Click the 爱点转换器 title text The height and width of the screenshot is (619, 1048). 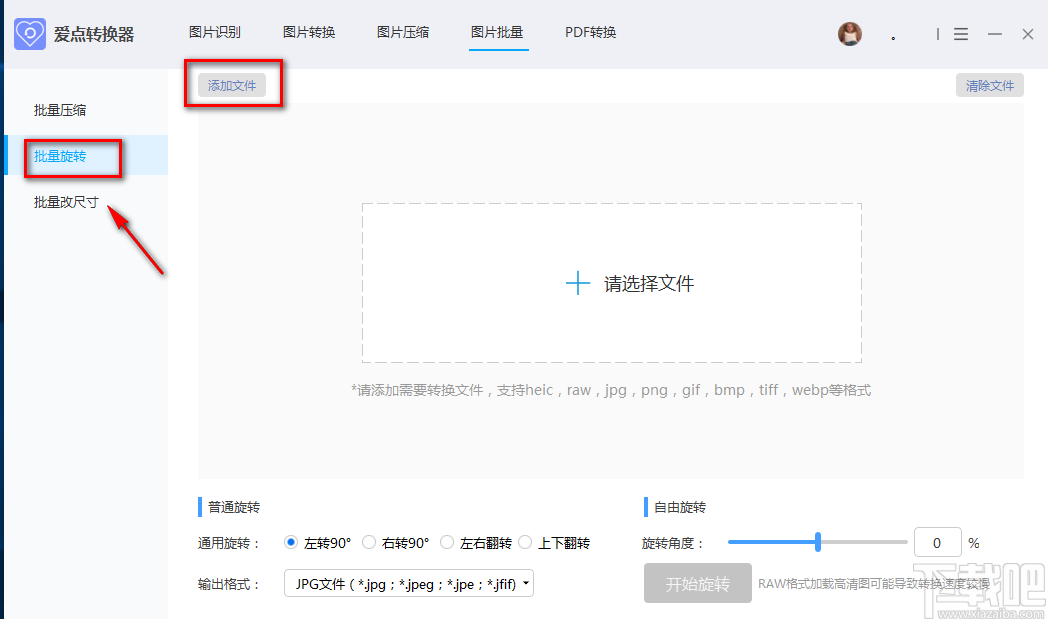(x=94, y=34)
